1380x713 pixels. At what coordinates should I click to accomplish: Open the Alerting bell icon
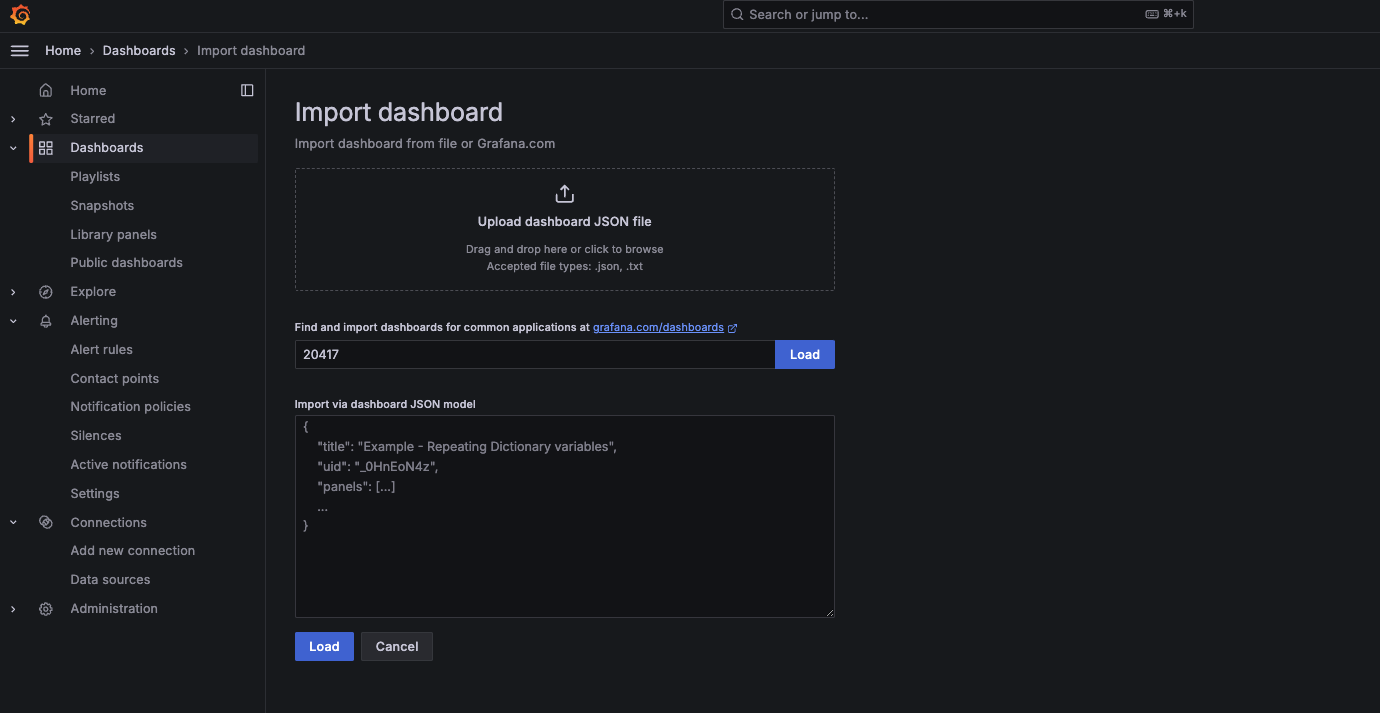tap(45, 320)
